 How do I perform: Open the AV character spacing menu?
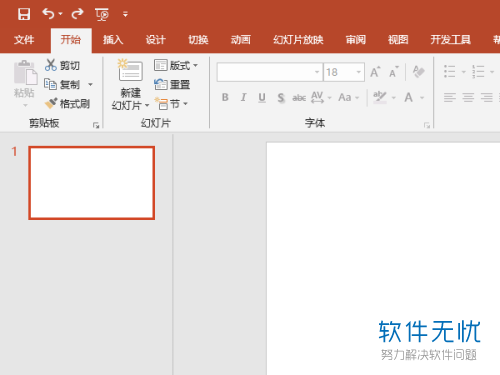[x=321, y=98]
